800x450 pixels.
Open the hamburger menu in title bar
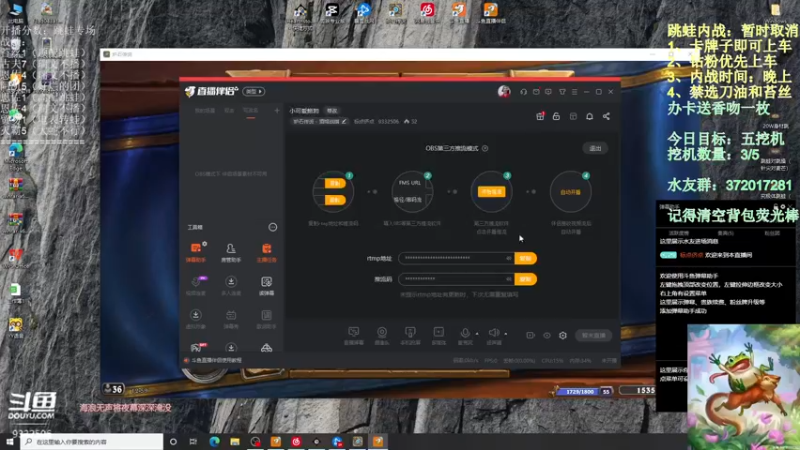(x=574, y=92)
